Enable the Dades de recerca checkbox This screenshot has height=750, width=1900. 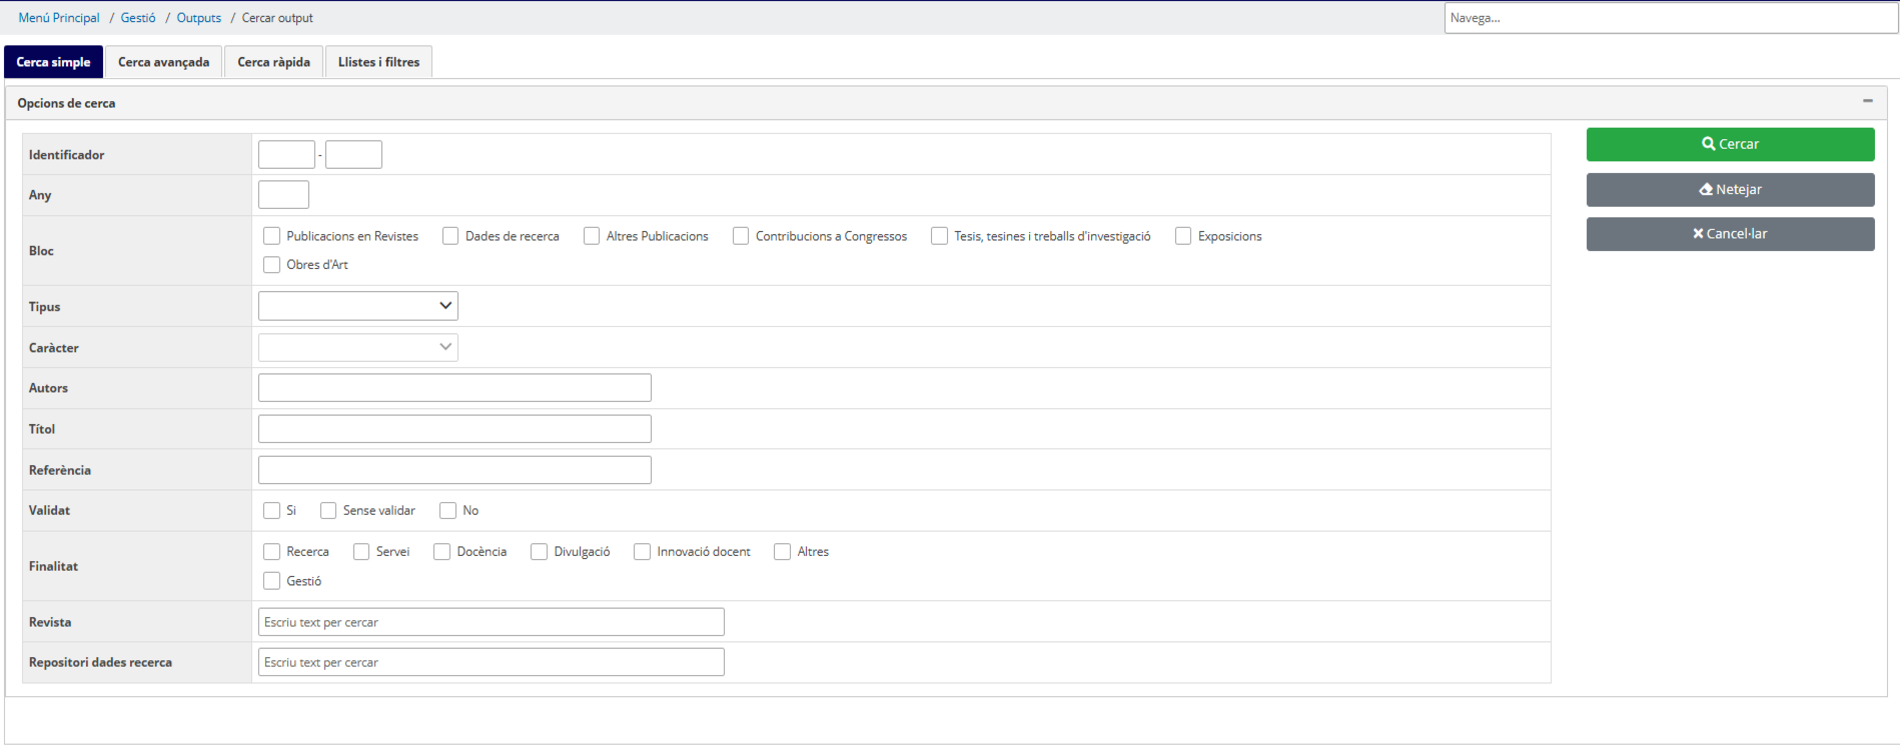tap(451, 236)
